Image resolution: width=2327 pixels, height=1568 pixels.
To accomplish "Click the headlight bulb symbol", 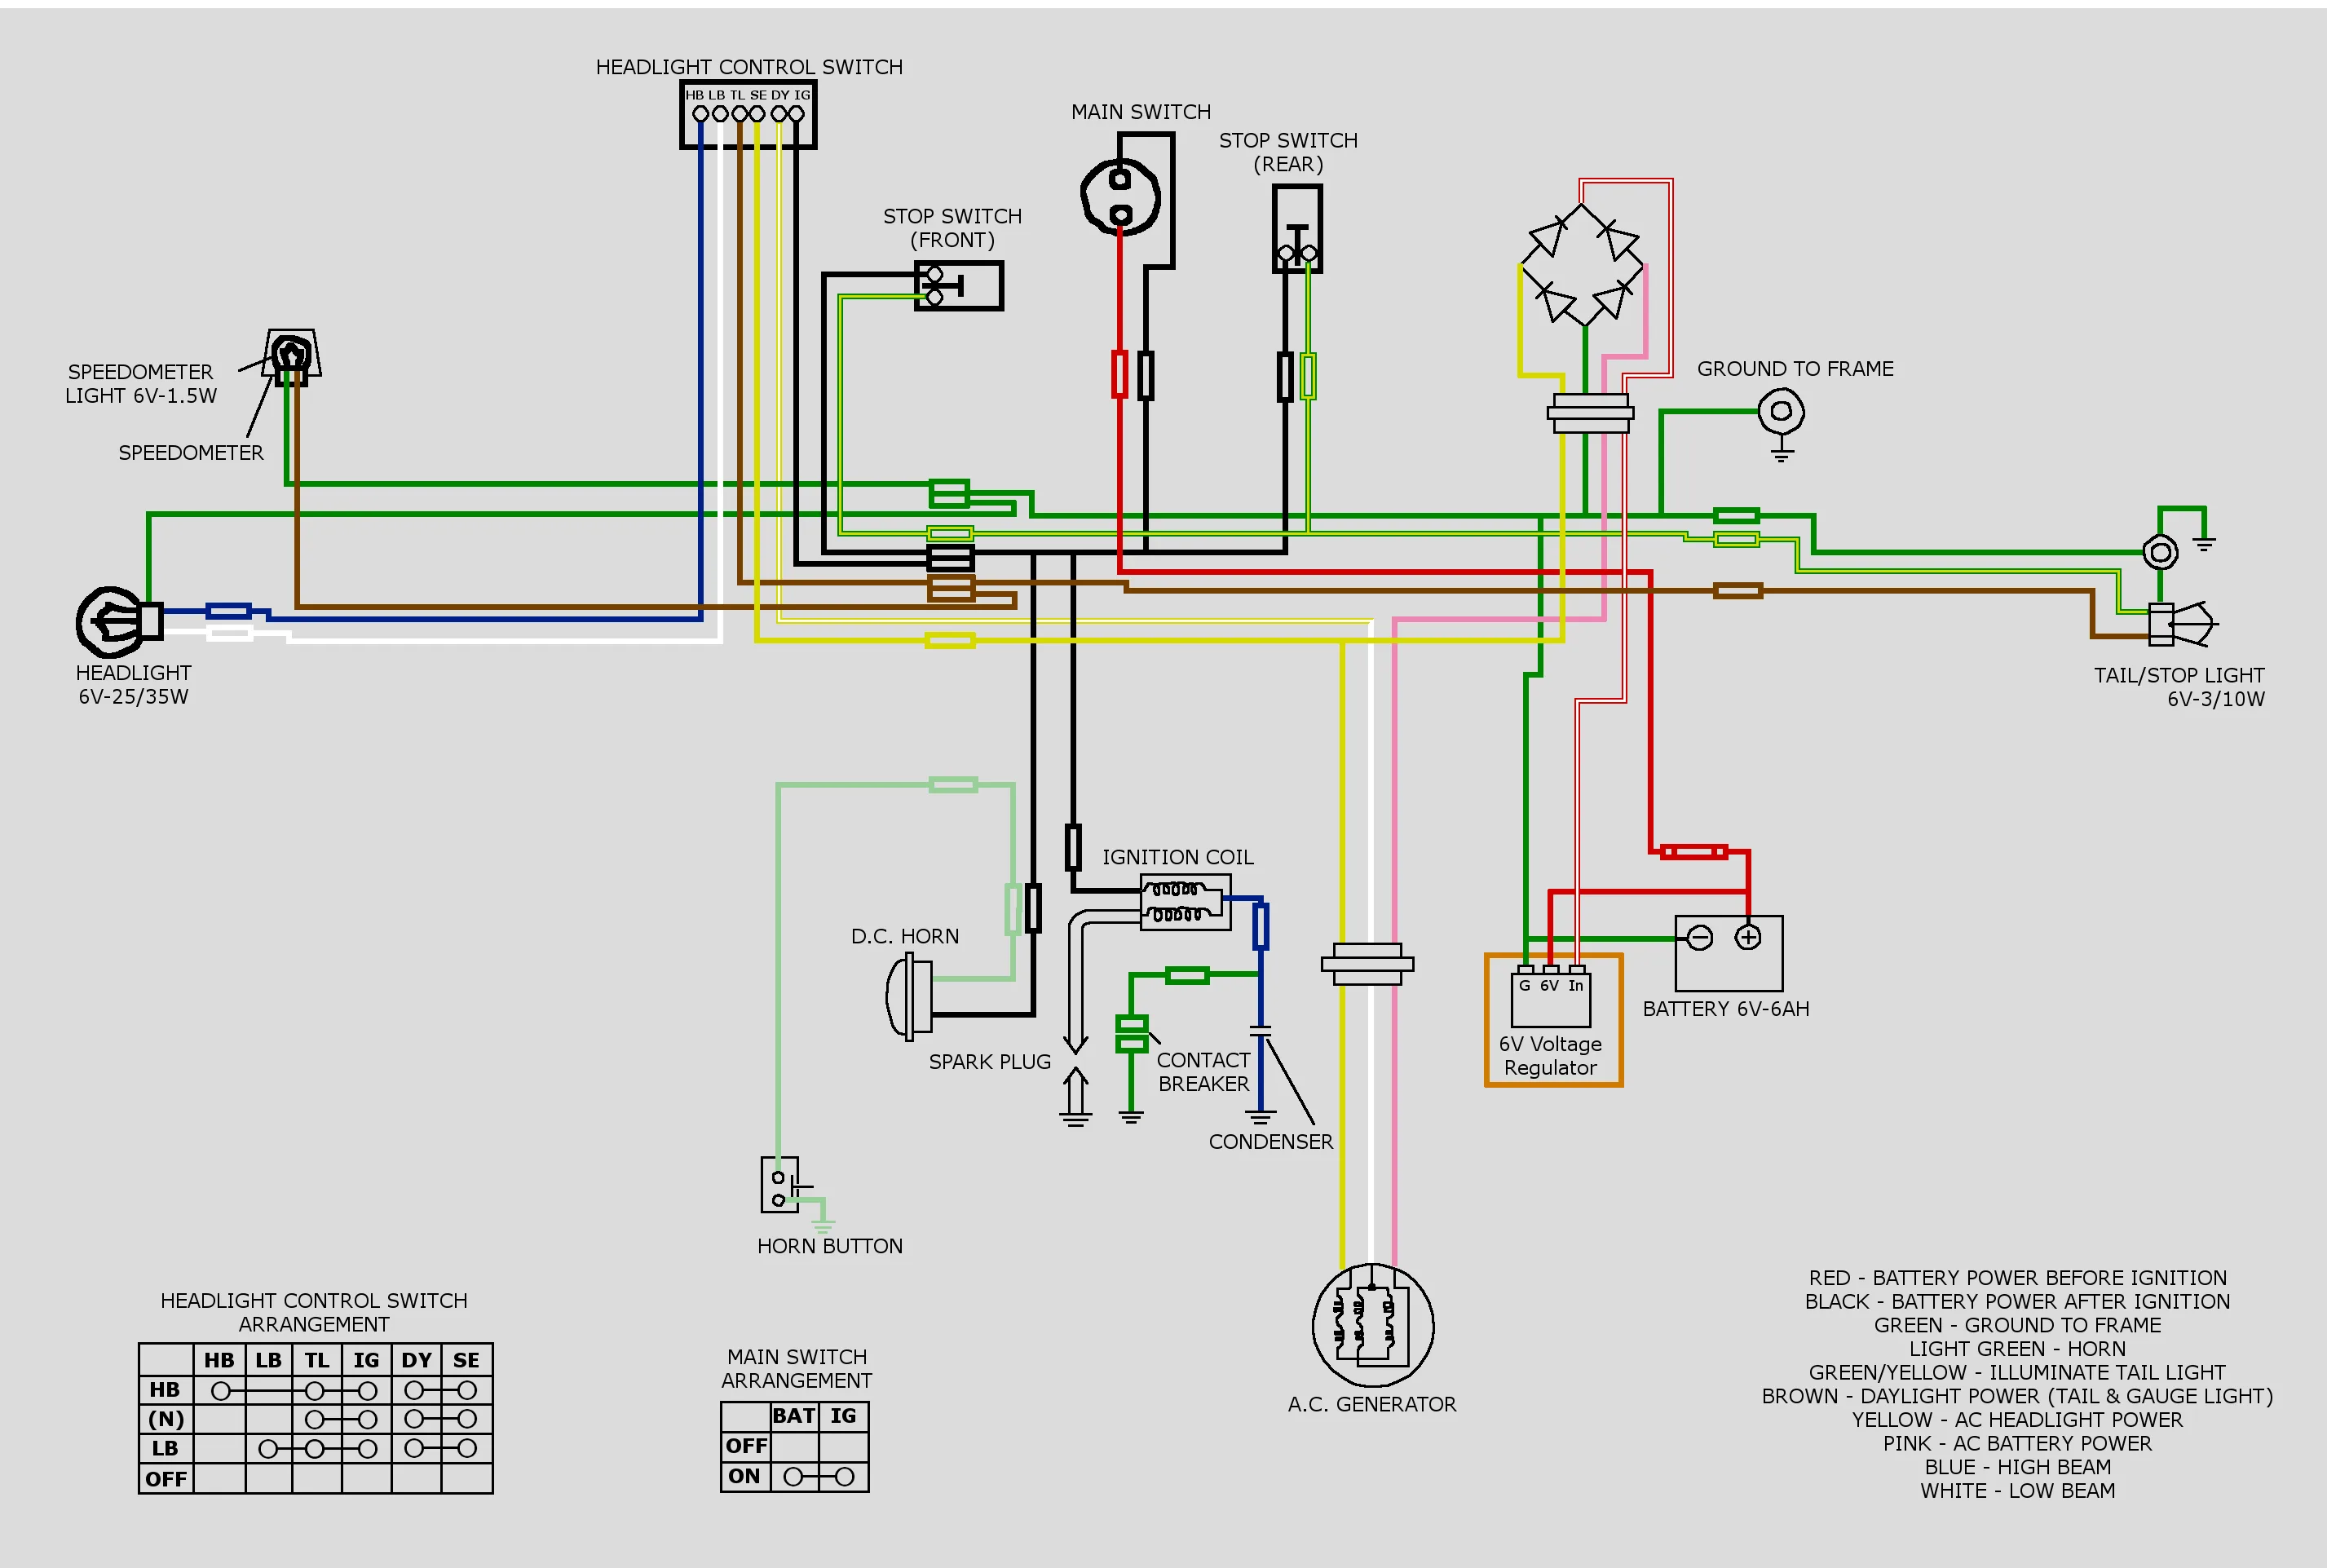I will coord(119,621).
